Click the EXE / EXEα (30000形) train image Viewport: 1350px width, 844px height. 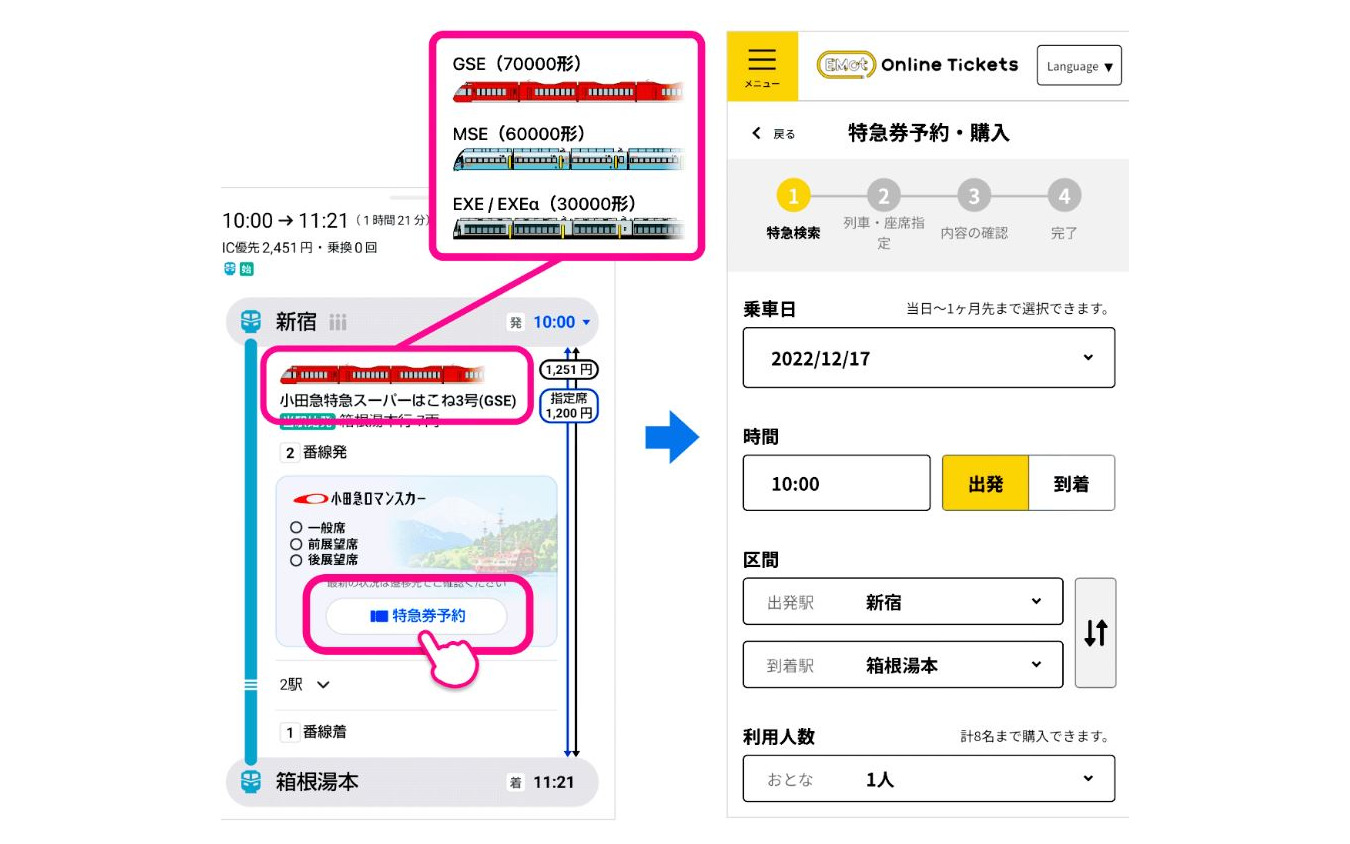(x=568, y=229)
